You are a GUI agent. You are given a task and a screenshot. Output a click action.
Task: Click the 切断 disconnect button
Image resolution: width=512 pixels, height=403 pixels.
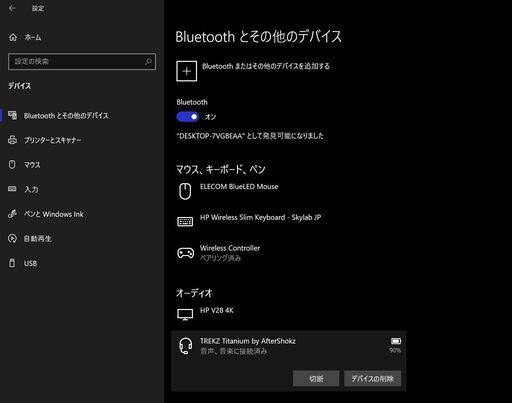[316, 379]
